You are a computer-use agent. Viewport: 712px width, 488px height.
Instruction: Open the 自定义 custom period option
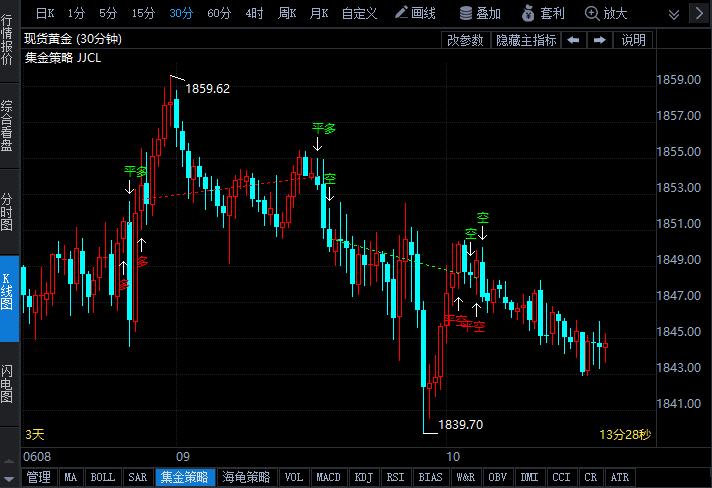pos(359,14)
